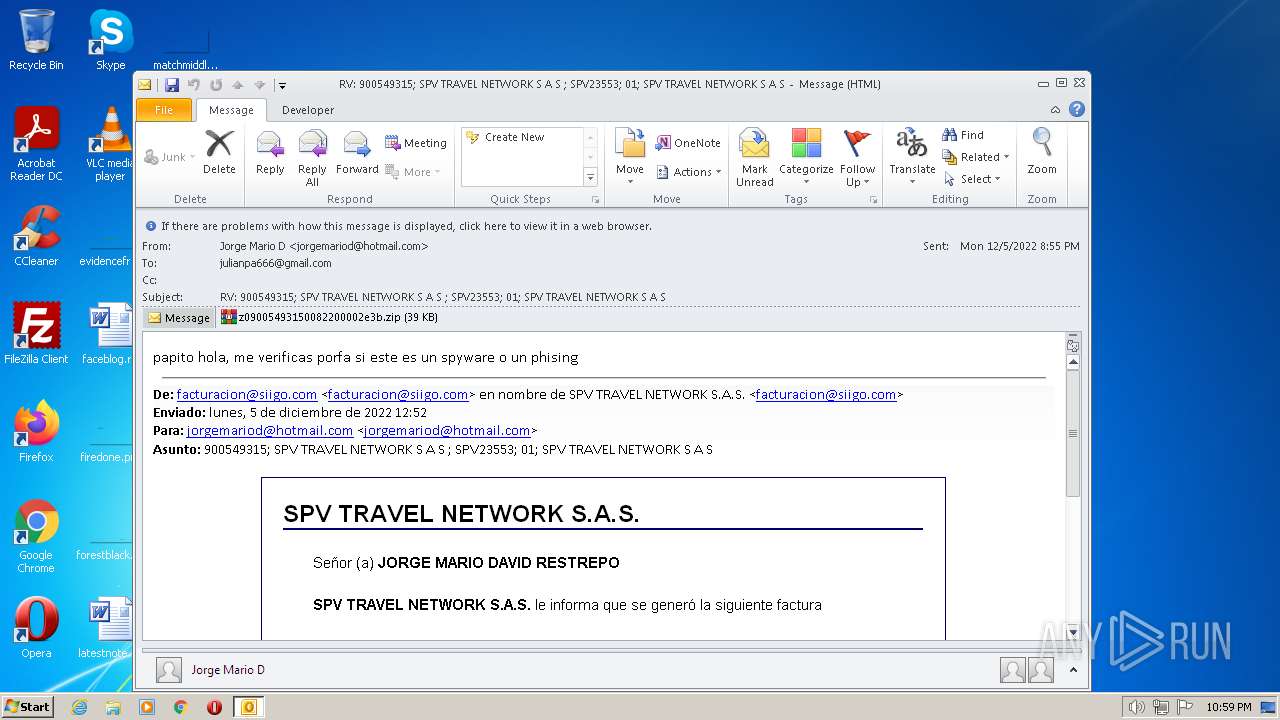
Task: Open the CCleaner desktop icon
Action: [36, 237]
